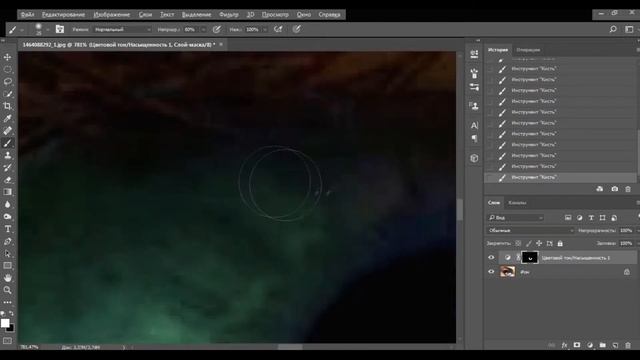Open the Окно menu
Image resolution: width=640 pixels, height=360 pixels.
point(303,15)
